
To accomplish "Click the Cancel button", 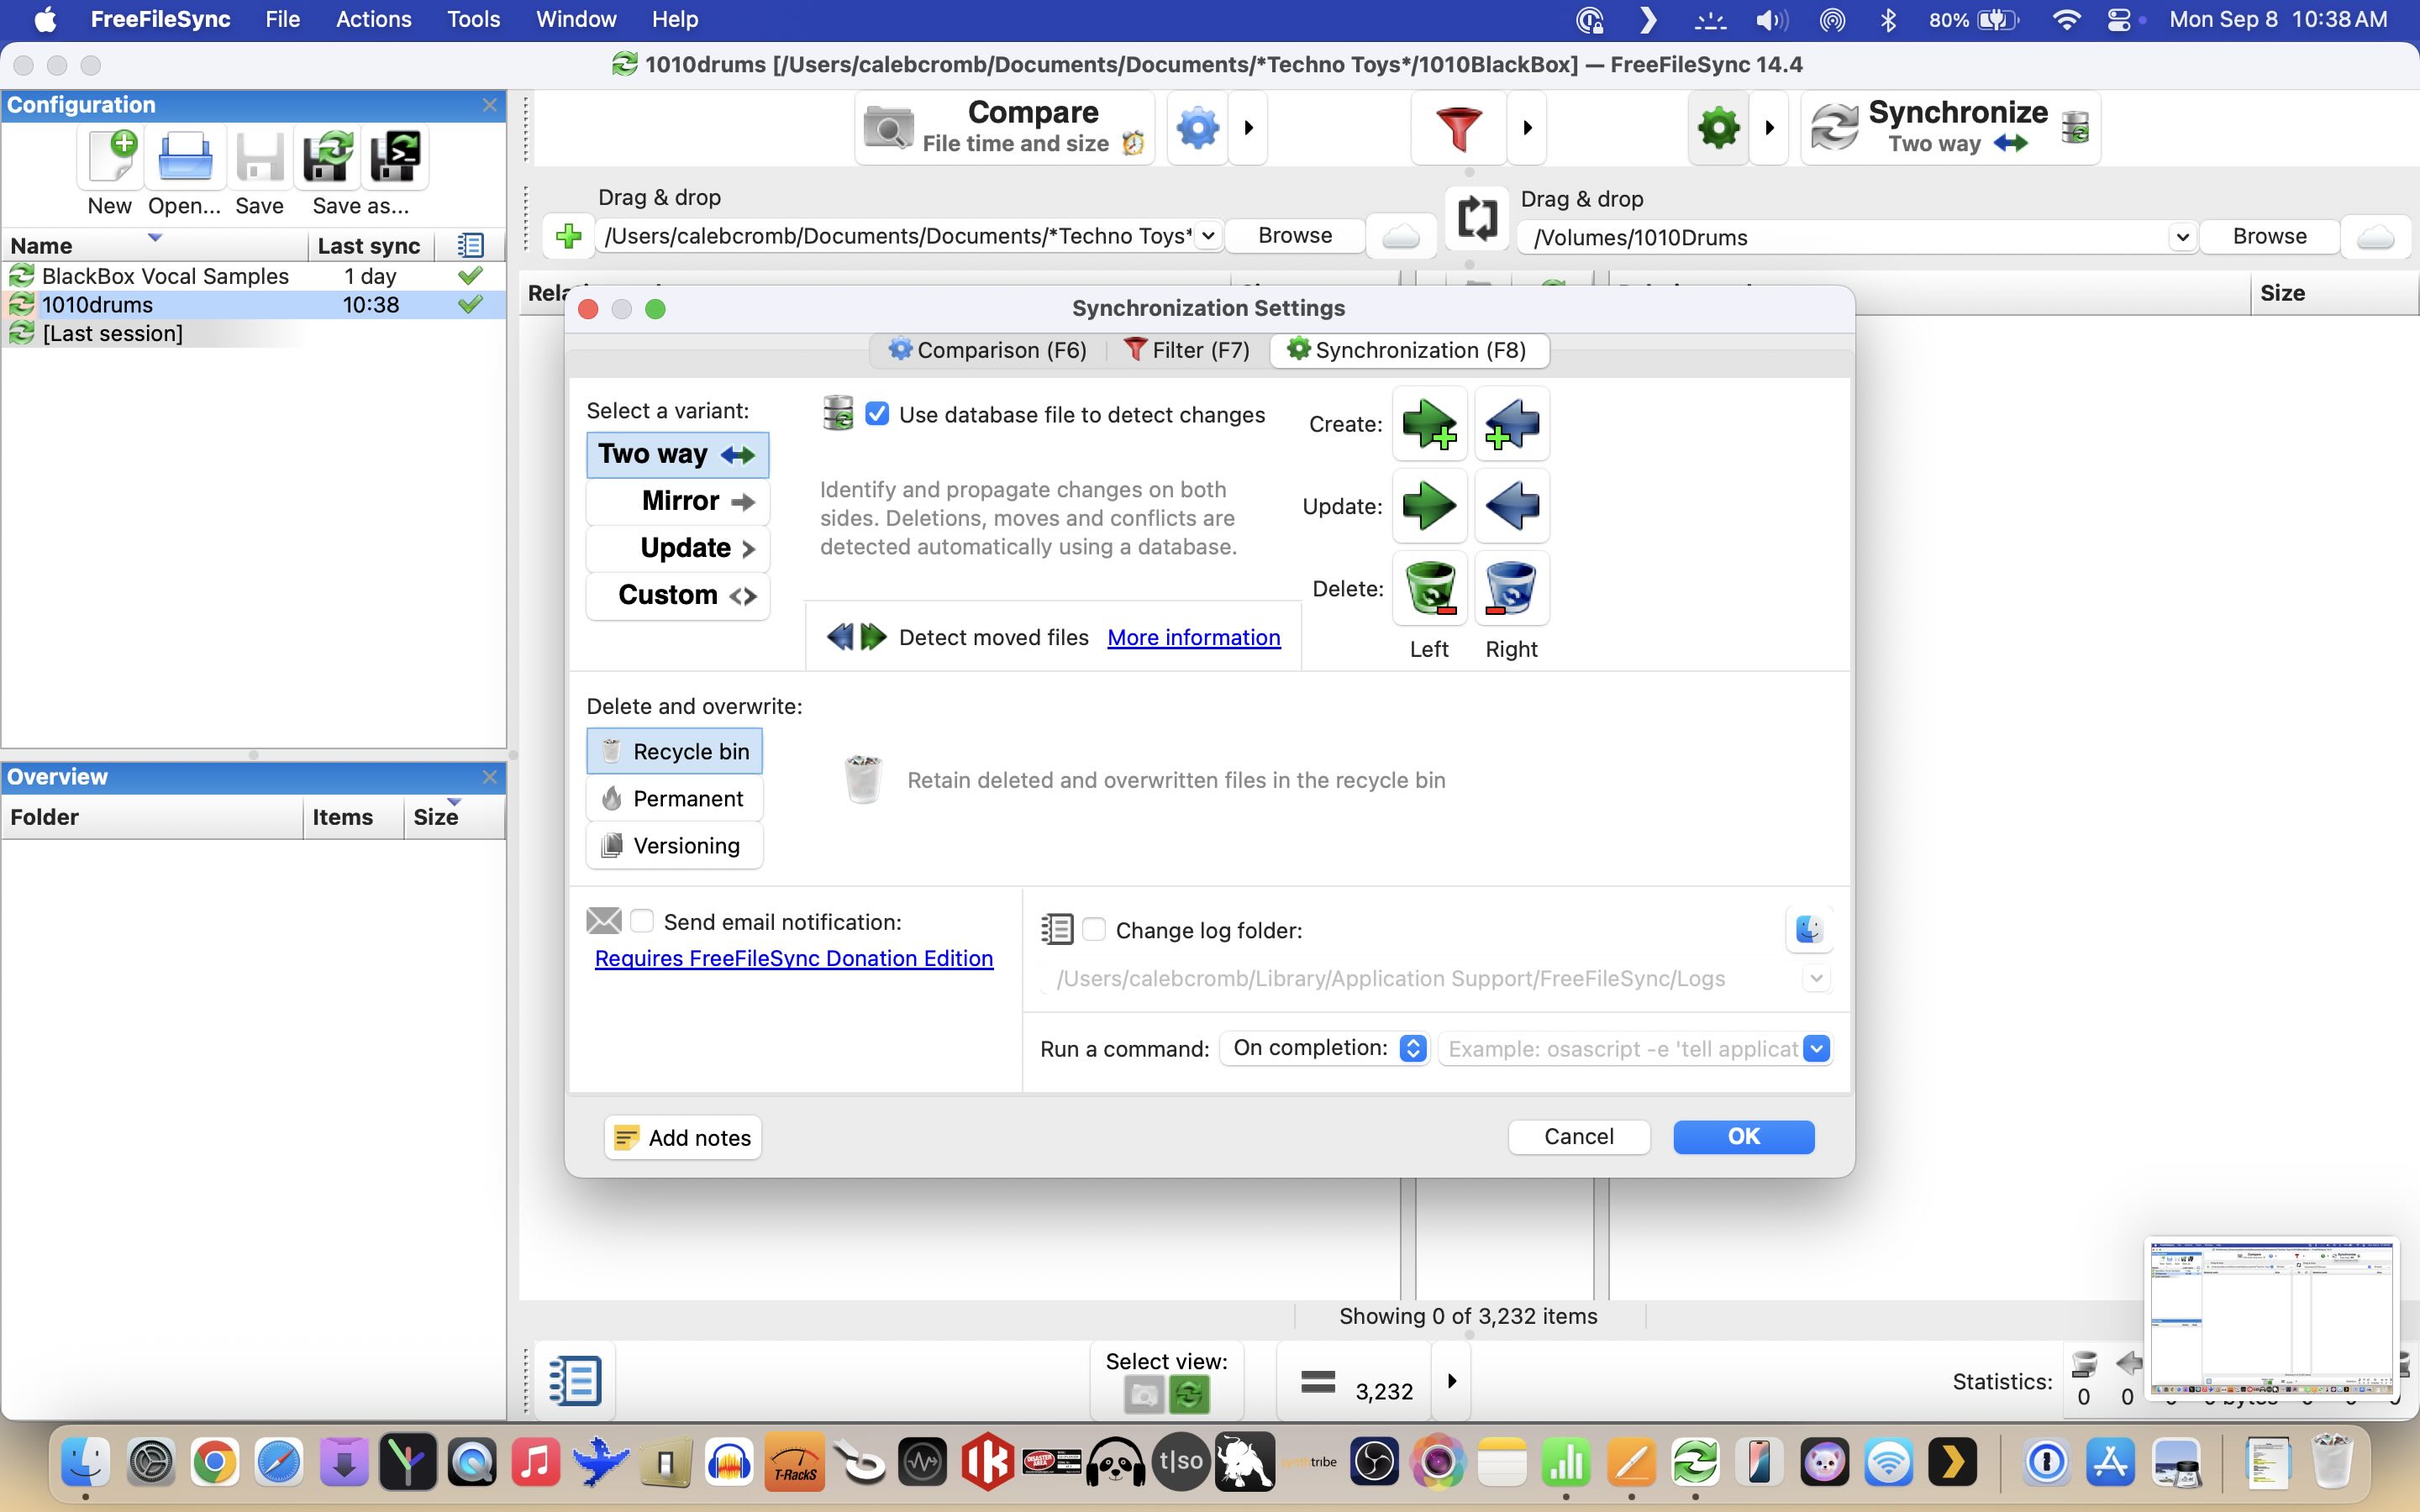I will 1578,1136.
